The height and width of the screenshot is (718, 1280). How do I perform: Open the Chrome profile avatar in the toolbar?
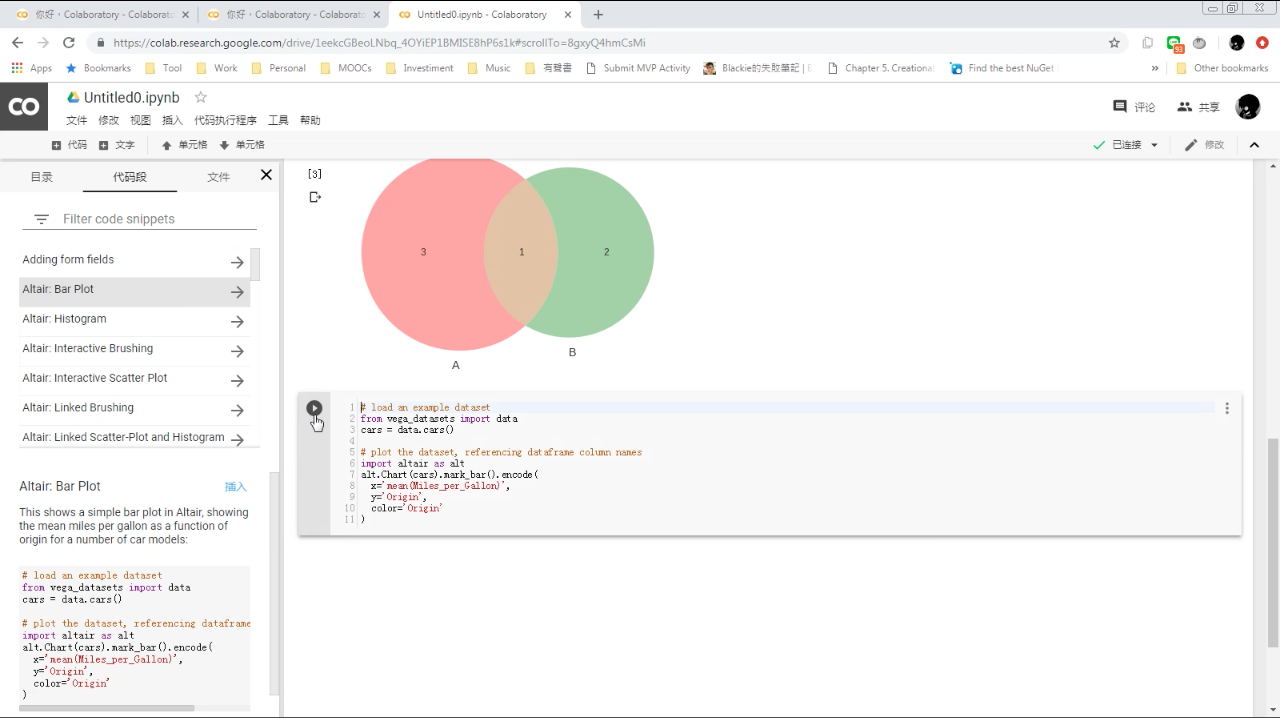point(1237,43)
